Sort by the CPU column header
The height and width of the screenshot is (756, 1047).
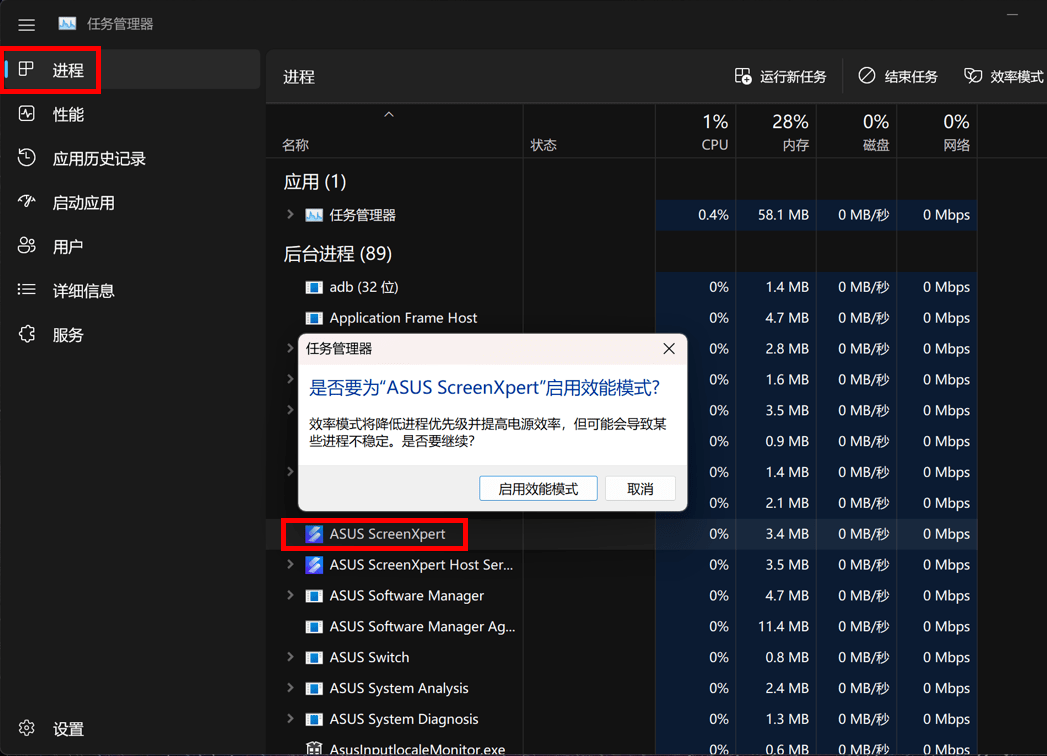[x=695, y=132]
